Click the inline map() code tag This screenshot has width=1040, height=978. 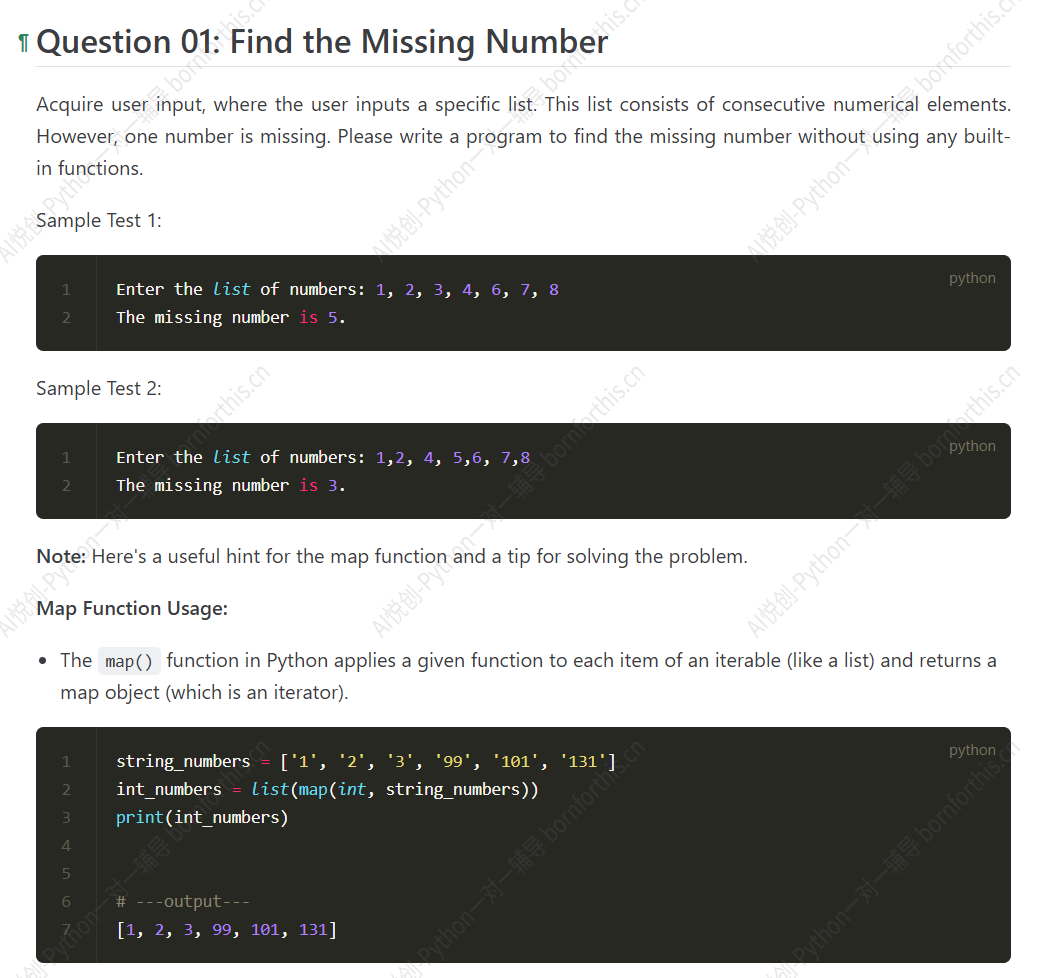[129, 661]
